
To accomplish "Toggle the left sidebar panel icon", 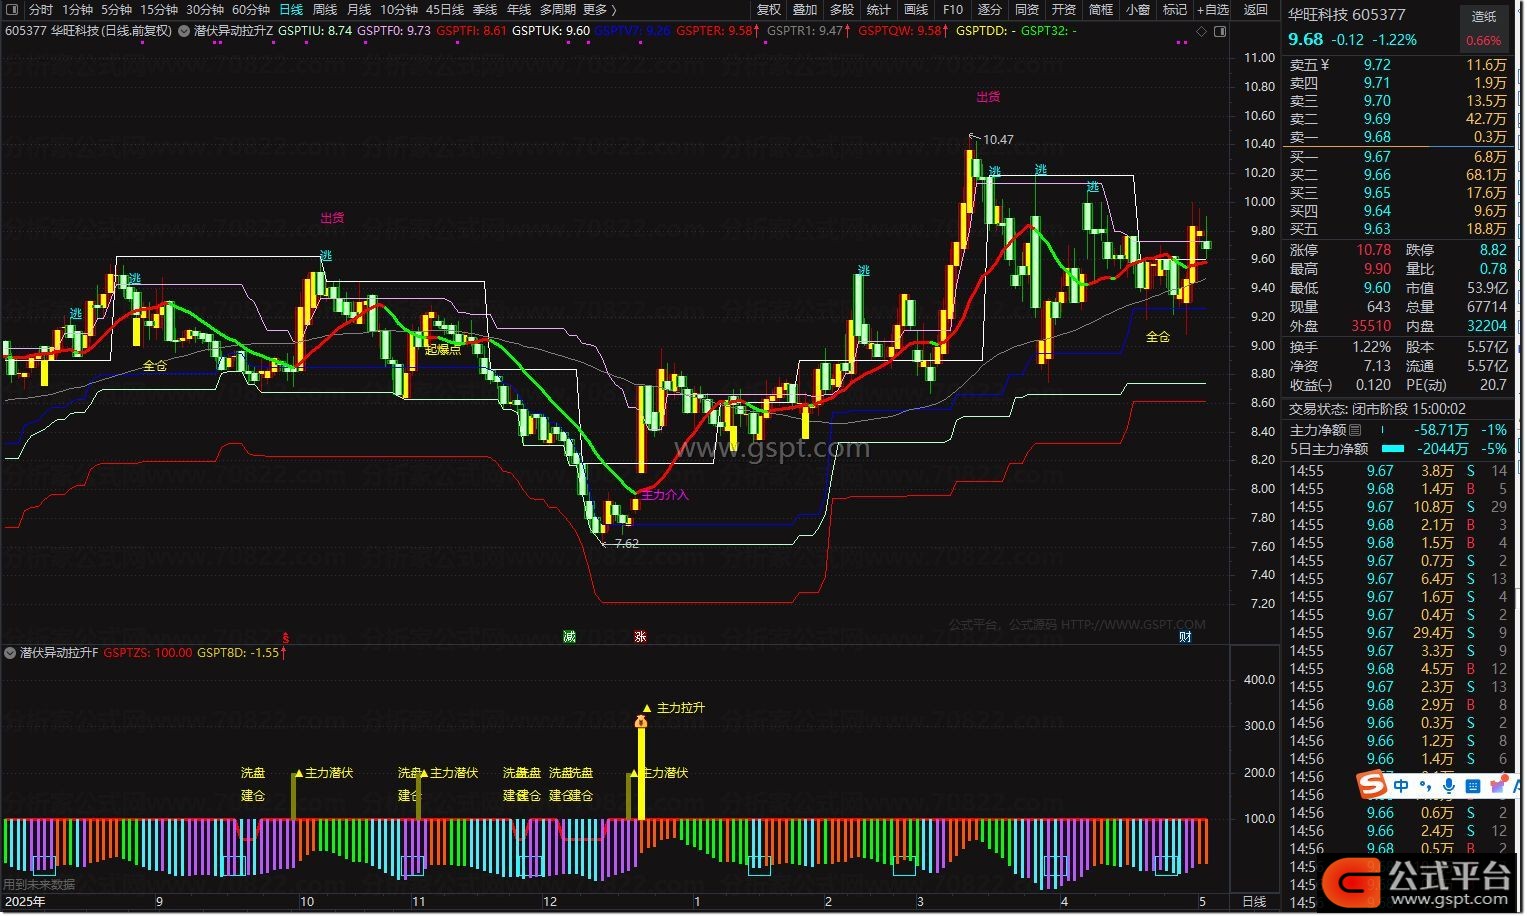I will pyautogui.click(x=12, y=10).
